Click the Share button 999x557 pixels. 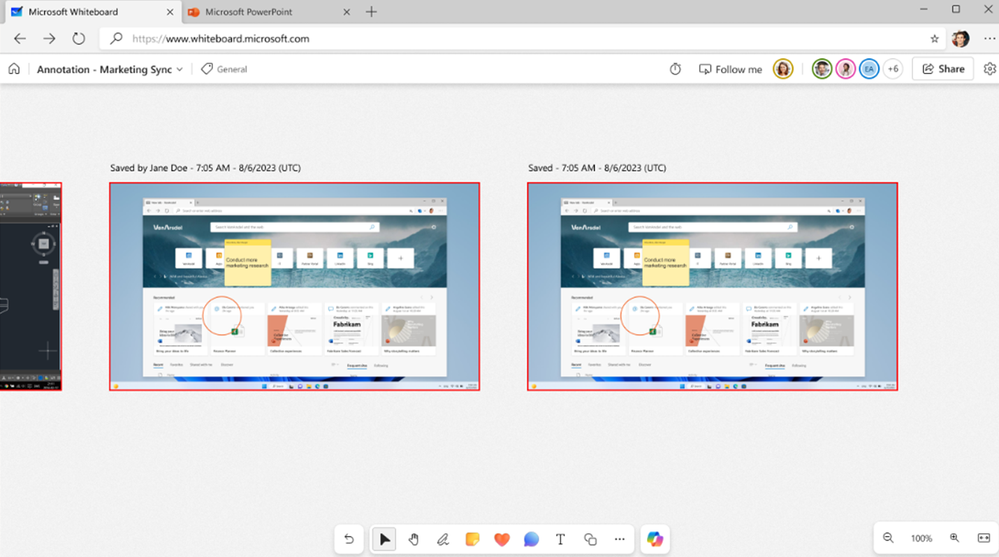click(x=943, y=69)
